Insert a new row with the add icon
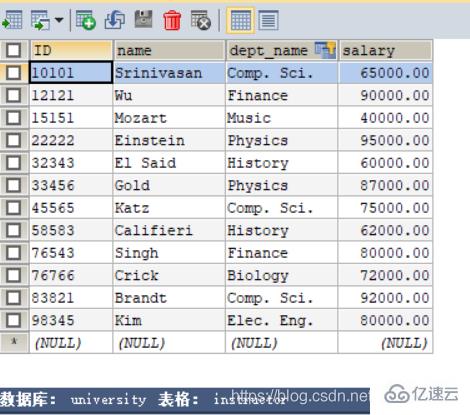Image resolution: width=470 pixels, height=415 pixels. coord(86,20)
